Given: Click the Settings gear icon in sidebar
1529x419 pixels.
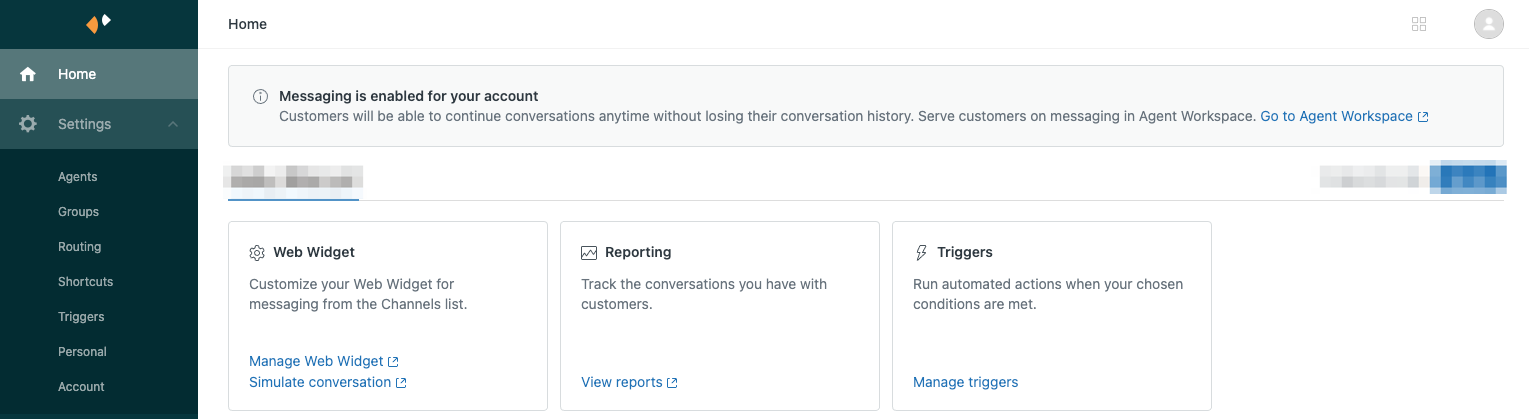Looking at the screenshot, I should pos(28,124).
